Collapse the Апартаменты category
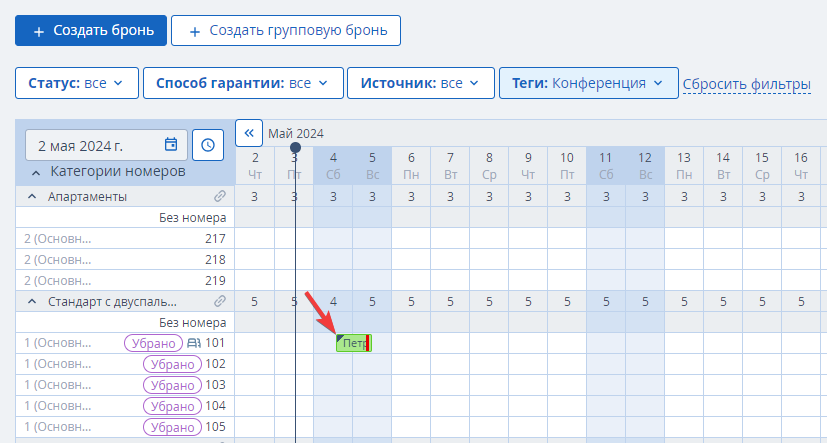 click(32, 197)
